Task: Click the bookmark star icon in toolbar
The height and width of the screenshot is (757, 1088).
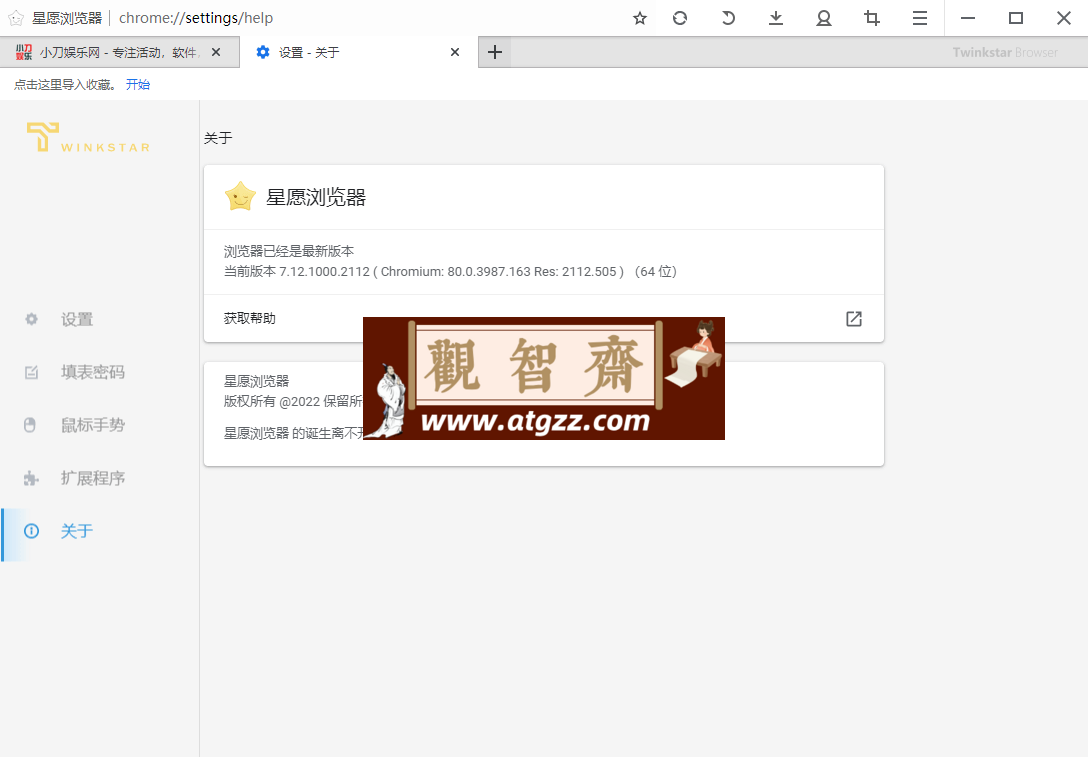Action: (640, 18)
